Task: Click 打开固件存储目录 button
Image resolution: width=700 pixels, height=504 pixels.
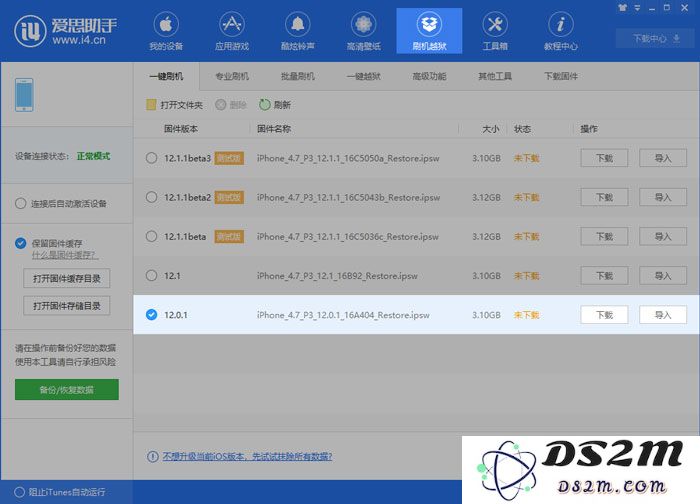Action: (x=67, y=306)
